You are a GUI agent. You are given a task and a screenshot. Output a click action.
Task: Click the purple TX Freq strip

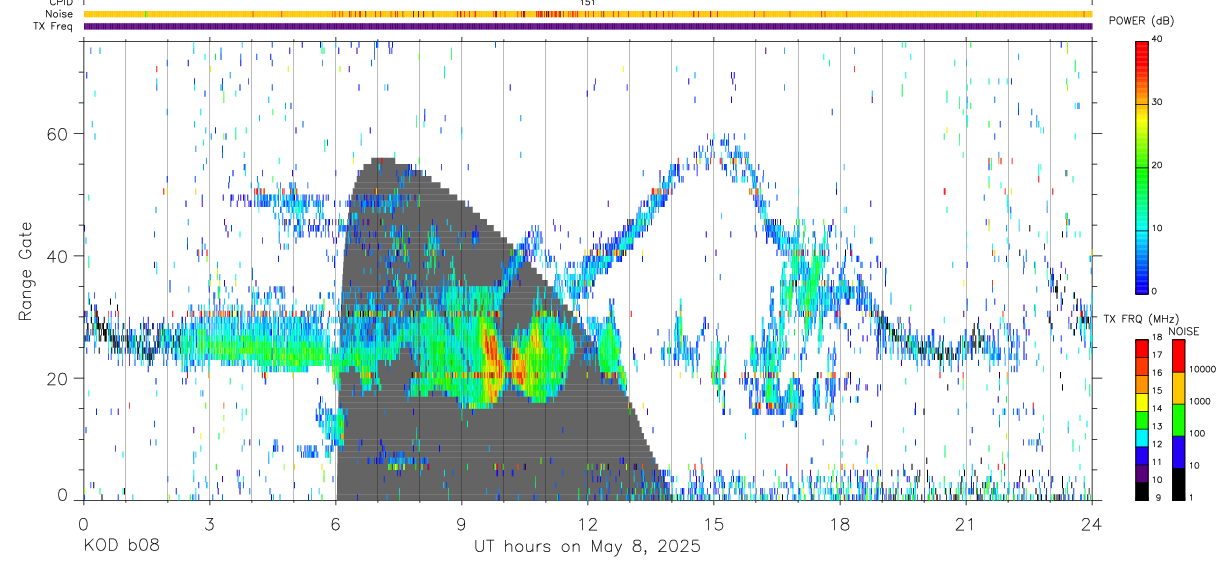587,26
